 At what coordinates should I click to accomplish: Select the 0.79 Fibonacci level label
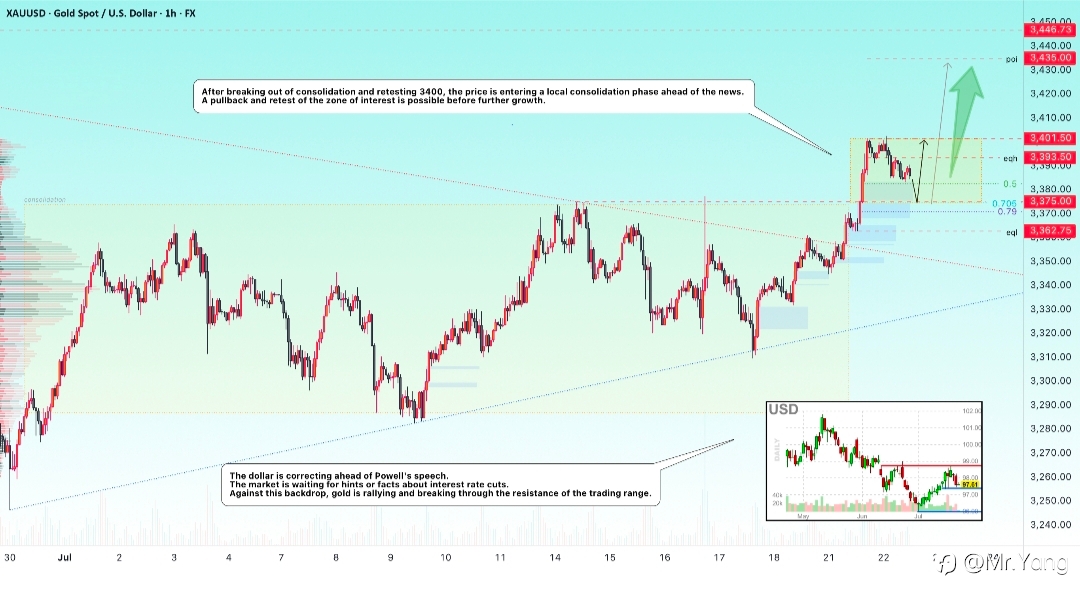coord(1007,211)
